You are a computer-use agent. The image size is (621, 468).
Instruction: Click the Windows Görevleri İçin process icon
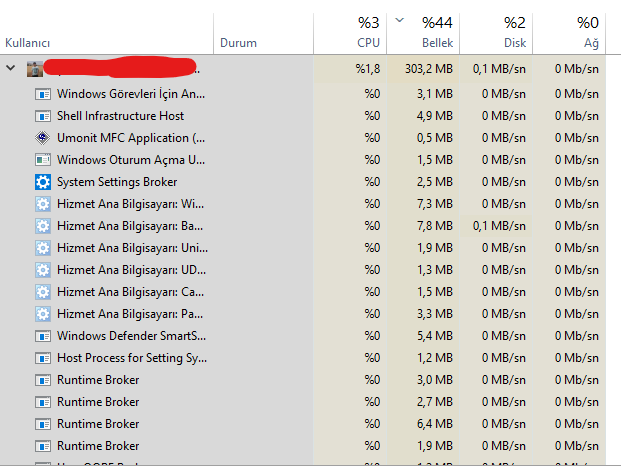click(x=43, y=94)
